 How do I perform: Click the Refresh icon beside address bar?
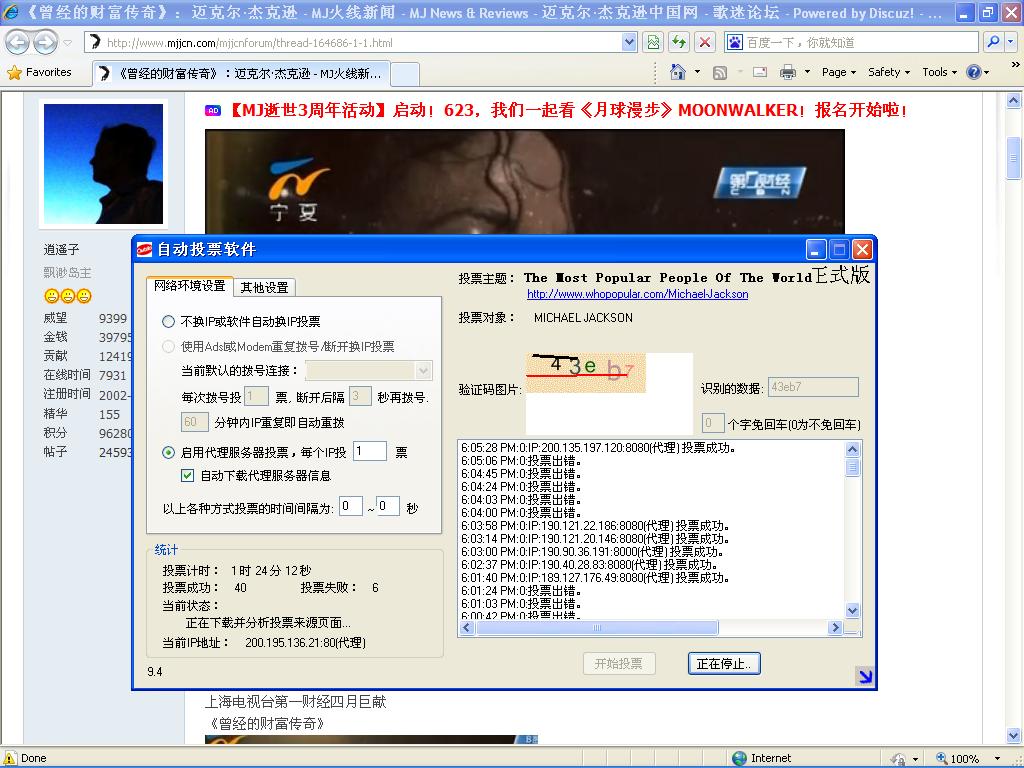679,42
